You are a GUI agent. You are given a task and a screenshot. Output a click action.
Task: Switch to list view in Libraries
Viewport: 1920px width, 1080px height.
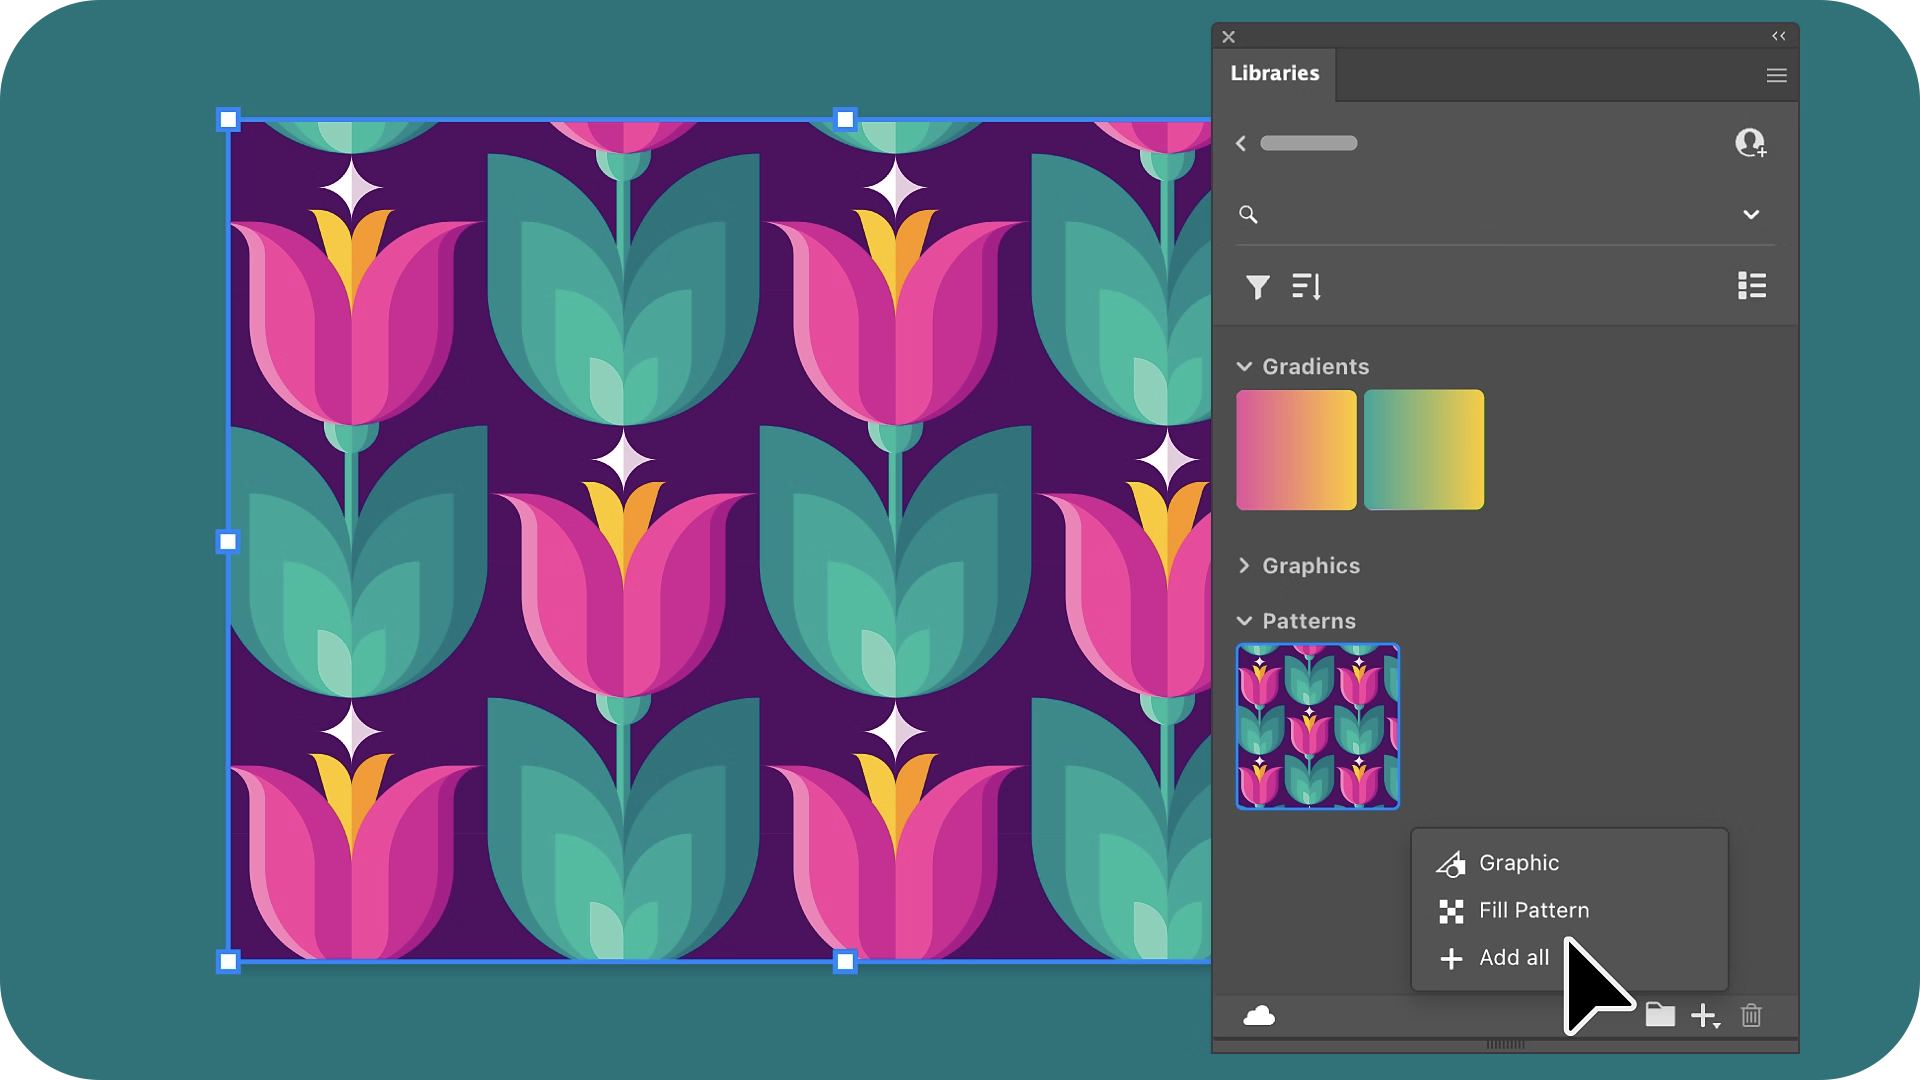click(1753, 287)
